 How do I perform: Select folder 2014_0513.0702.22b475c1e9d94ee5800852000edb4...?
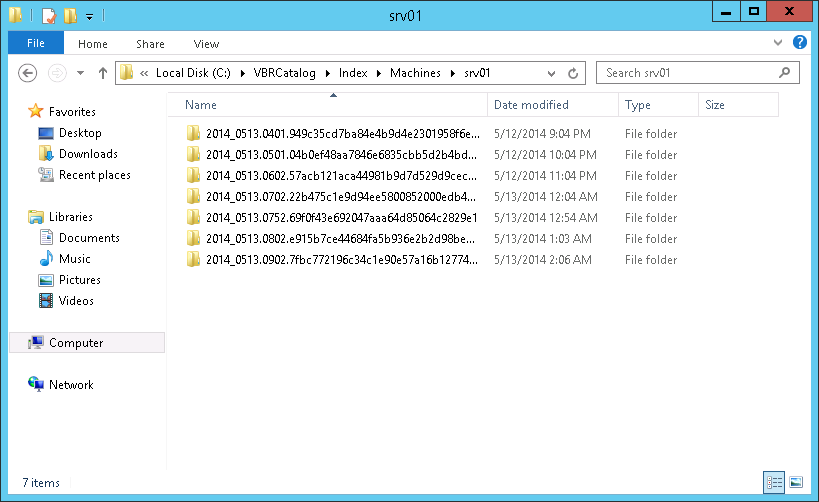pyautogui.click(x=341, y=196)
